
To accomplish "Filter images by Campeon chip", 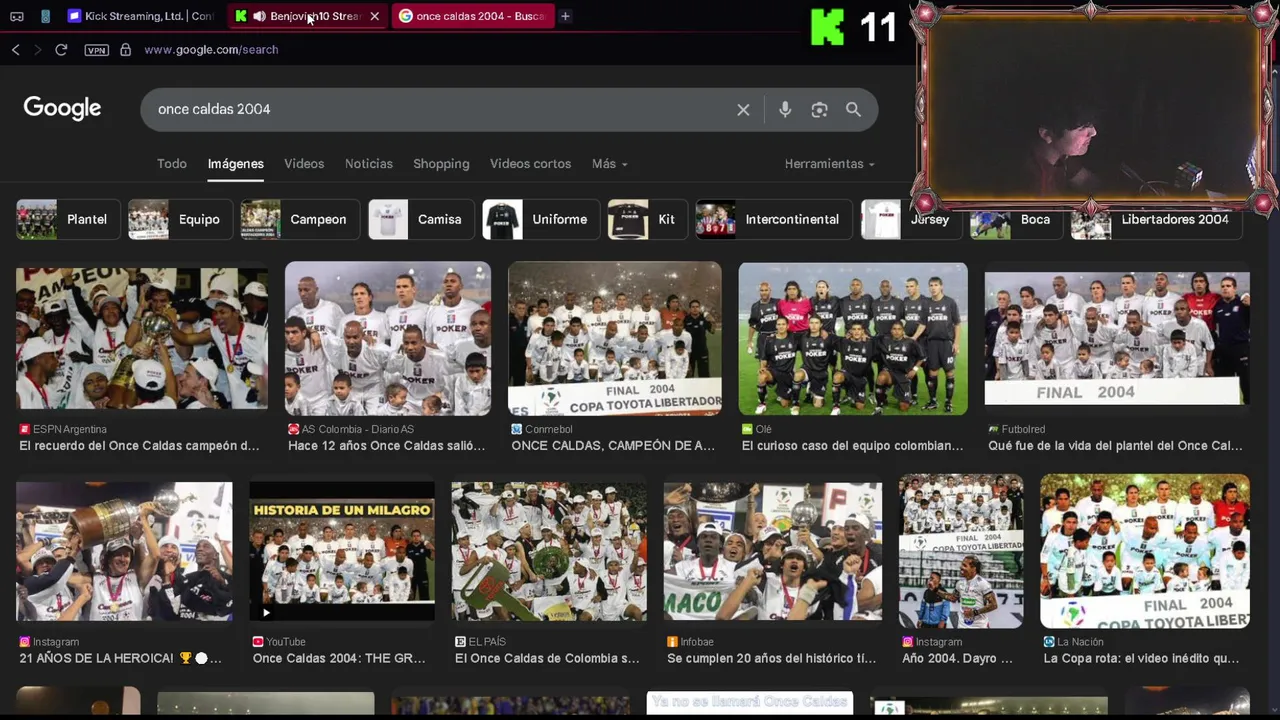I will [300, 220].
